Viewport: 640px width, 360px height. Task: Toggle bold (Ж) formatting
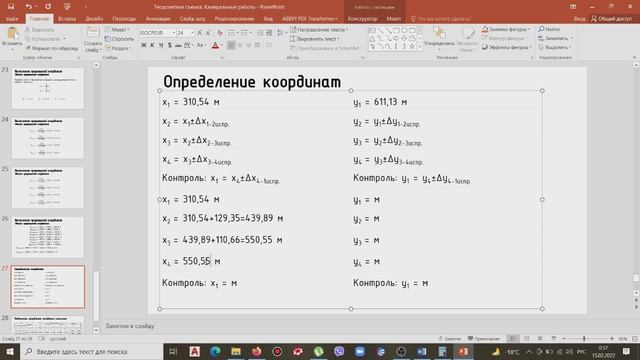pyautogui.click(x=144, y=45)
